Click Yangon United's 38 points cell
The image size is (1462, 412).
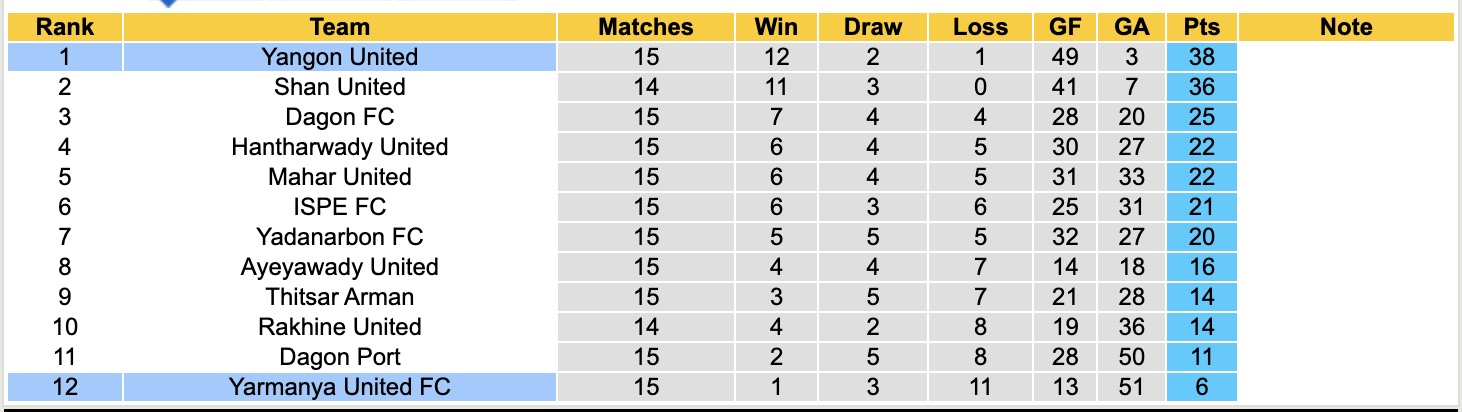1201,57
